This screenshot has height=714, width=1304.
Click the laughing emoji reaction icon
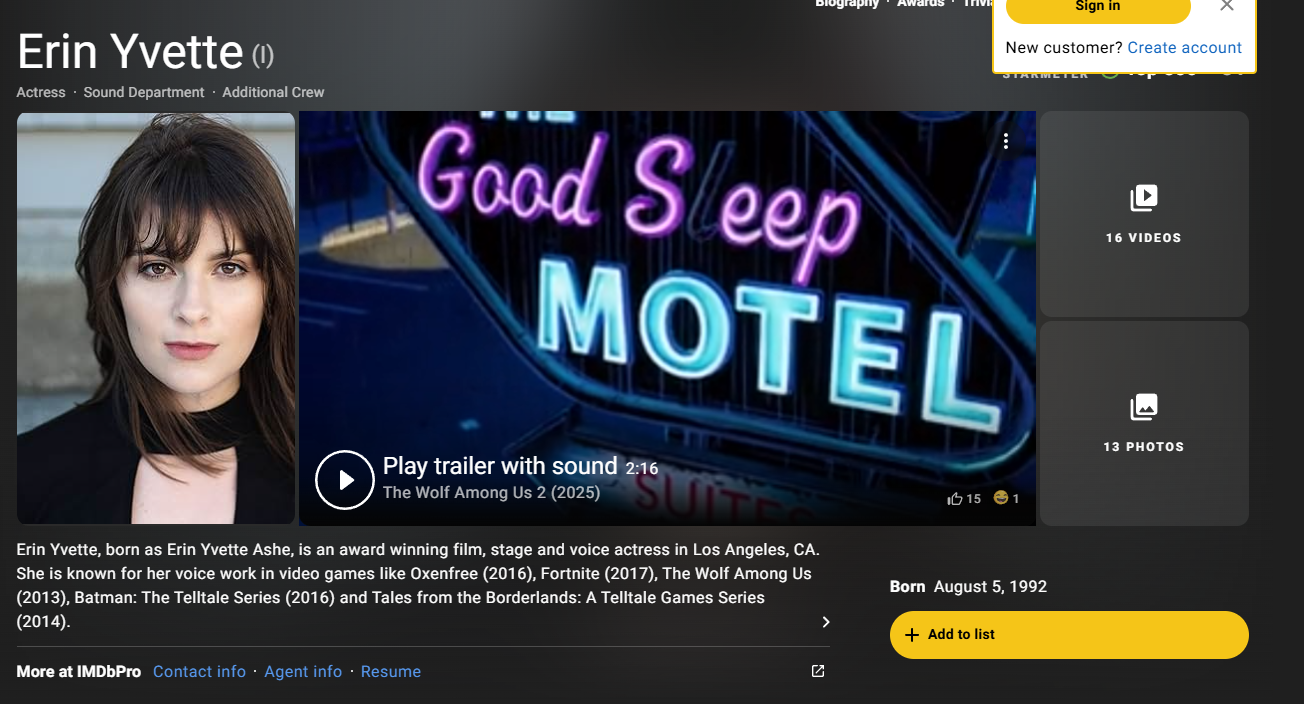(x=1000, y=498)
